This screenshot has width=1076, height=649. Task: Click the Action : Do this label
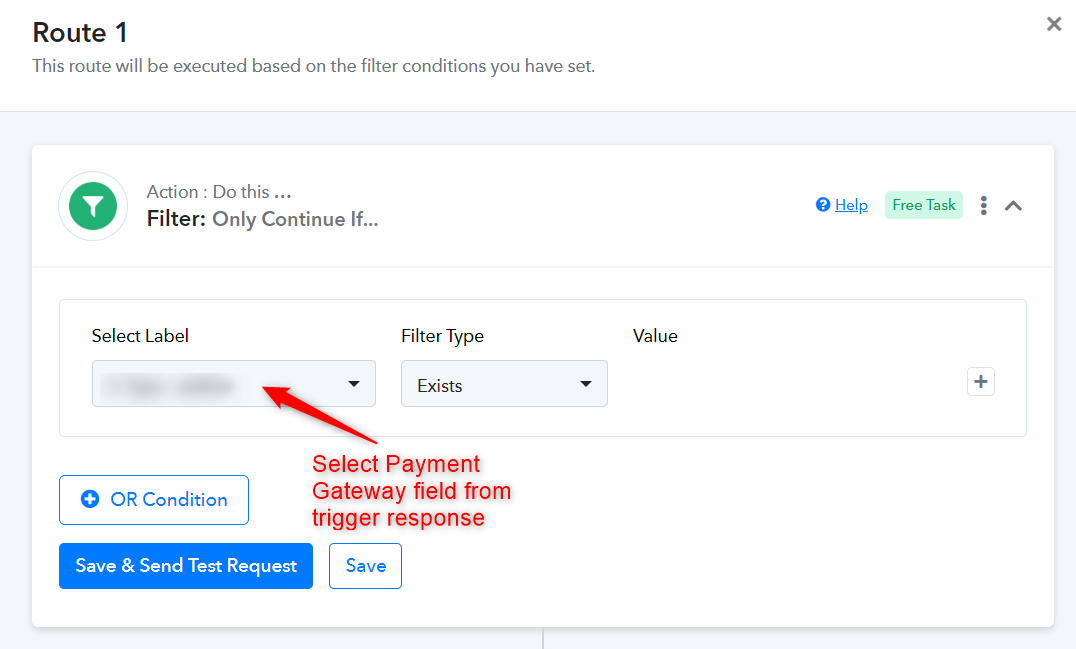click(x=219, y=191)
